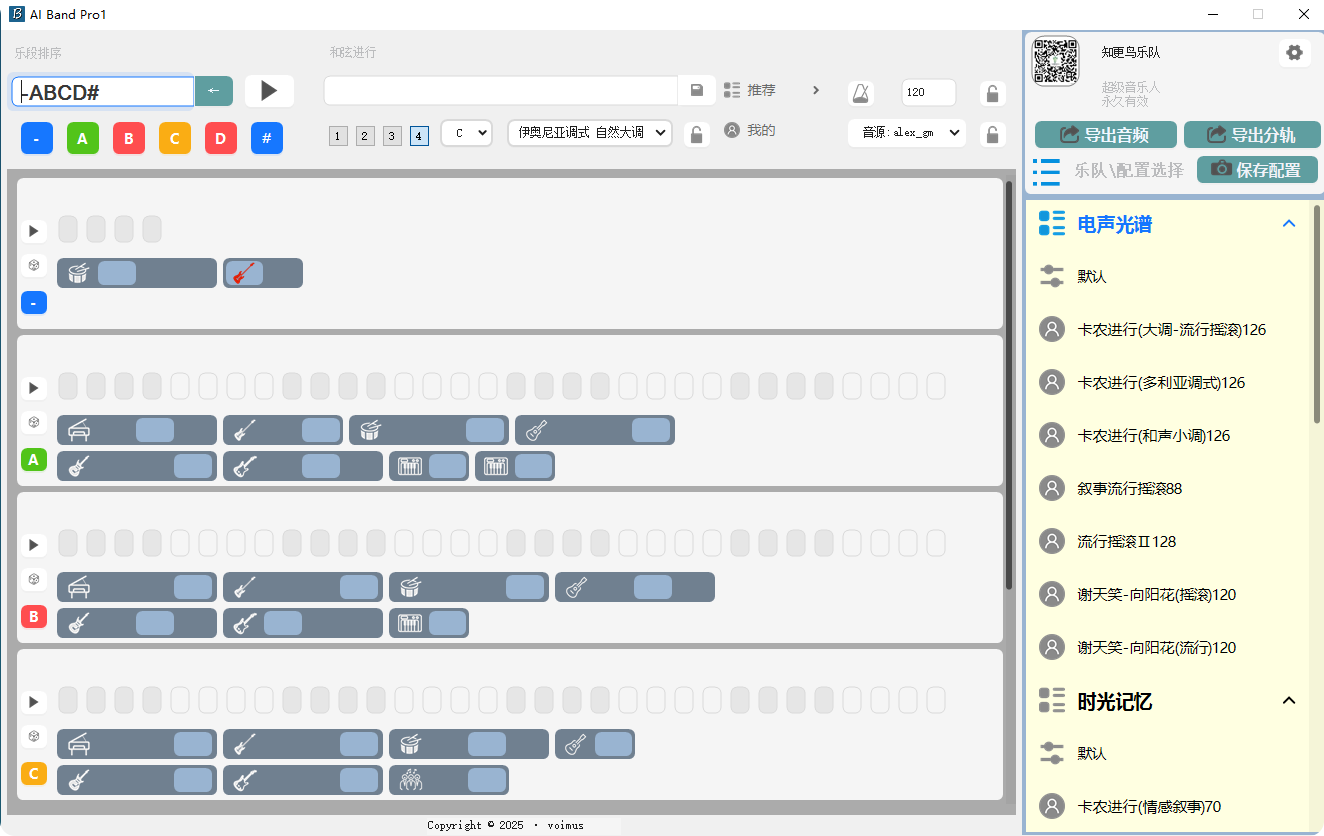
Task: Click the dice randomize icon in section A
Action: coord(34,422)
